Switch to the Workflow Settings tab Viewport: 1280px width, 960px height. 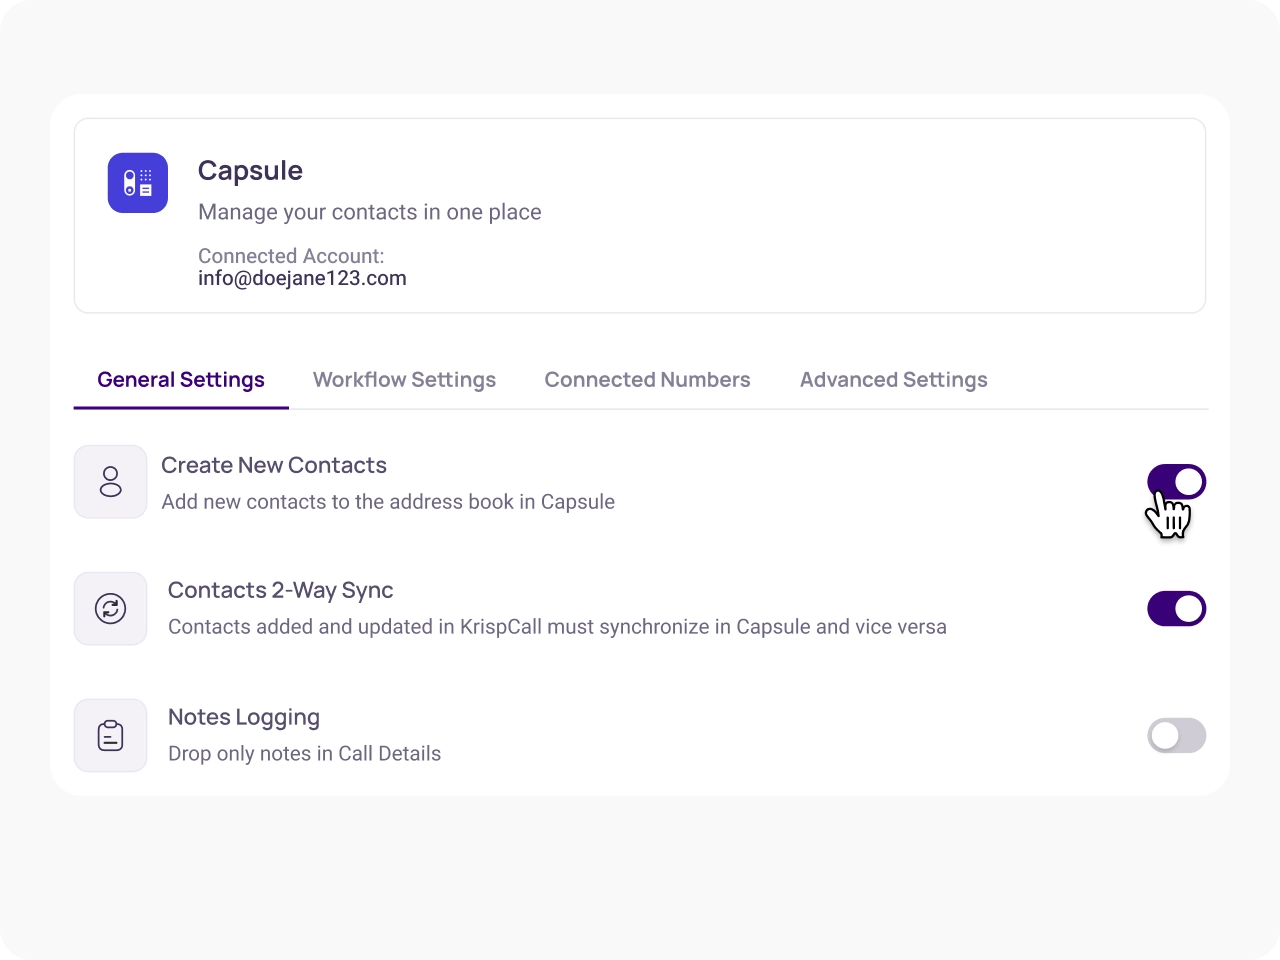coord(404,380)
